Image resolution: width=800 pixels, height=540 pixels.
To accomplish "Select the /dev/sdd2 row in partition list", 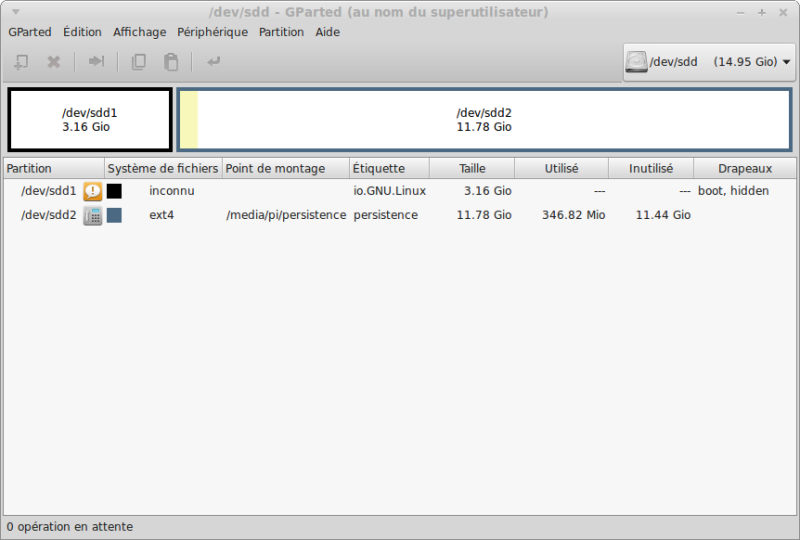I will click(x=399, y=215).
